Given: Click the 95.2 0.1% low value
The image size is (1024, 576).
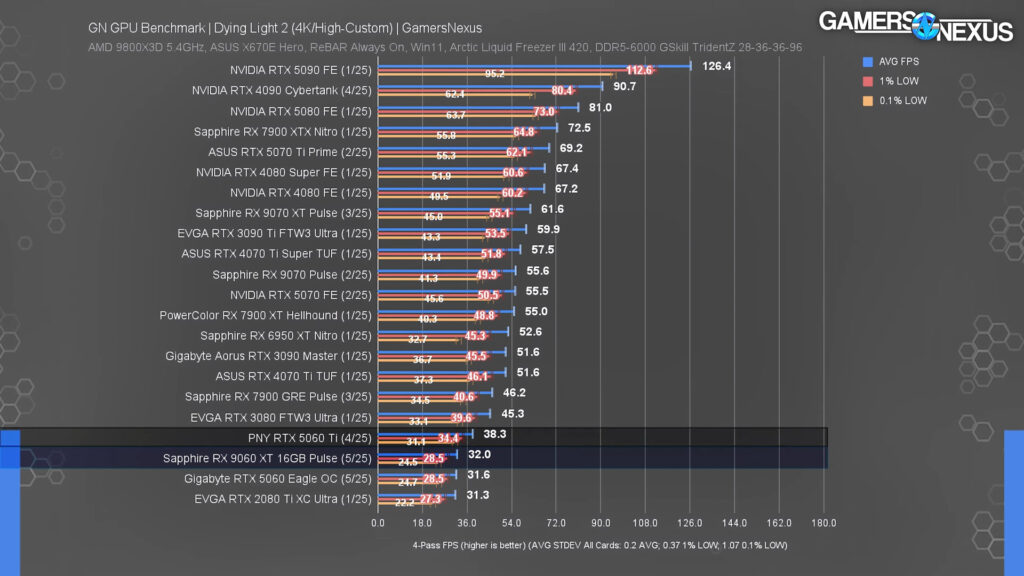Looking at the screenshot, I should click(494, 74).
